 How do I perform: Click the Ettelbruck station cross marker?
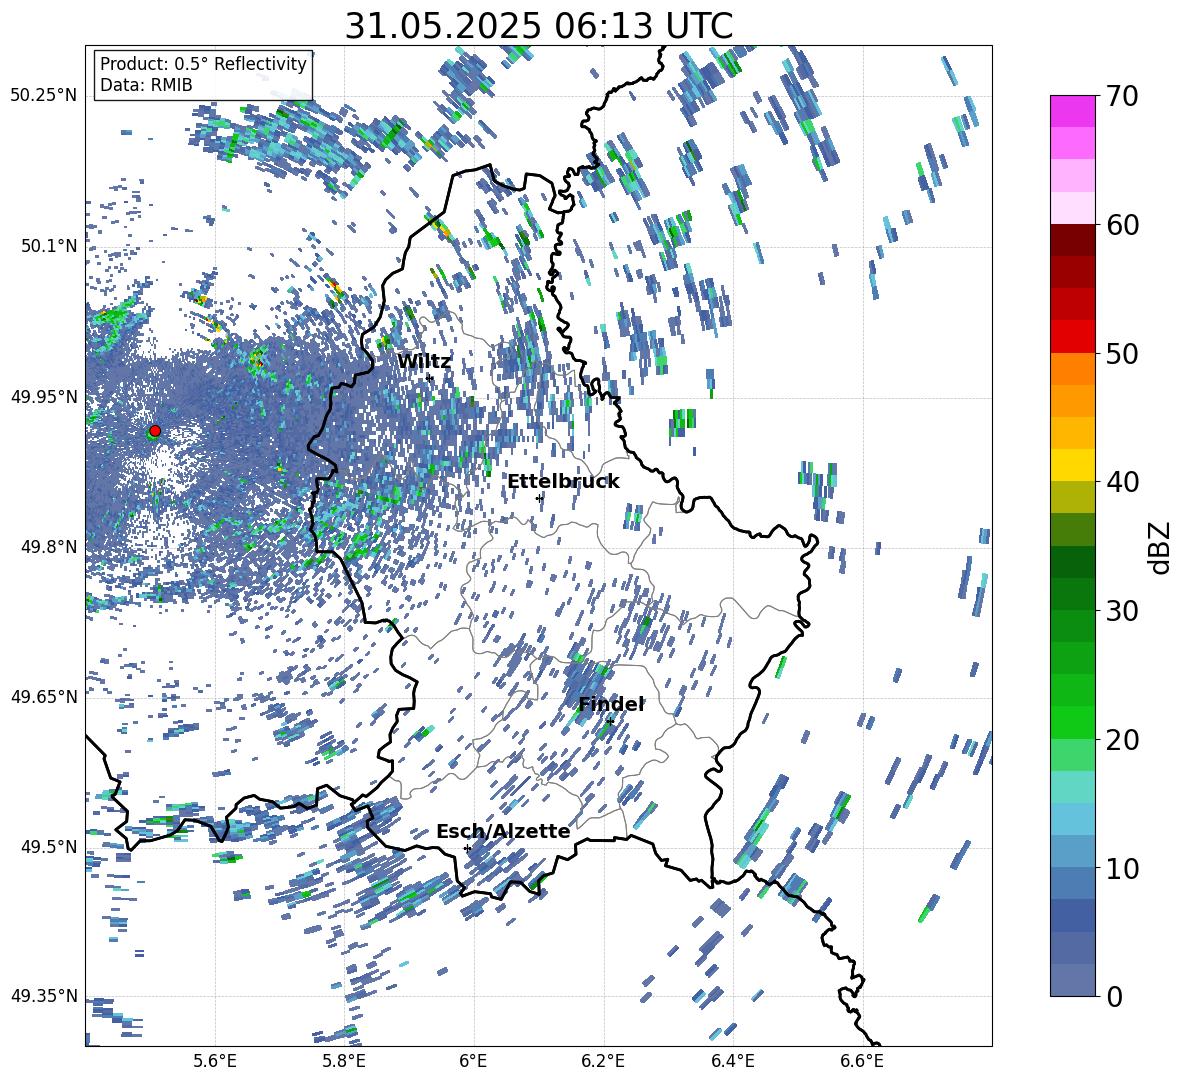click(x=539, y=498)
